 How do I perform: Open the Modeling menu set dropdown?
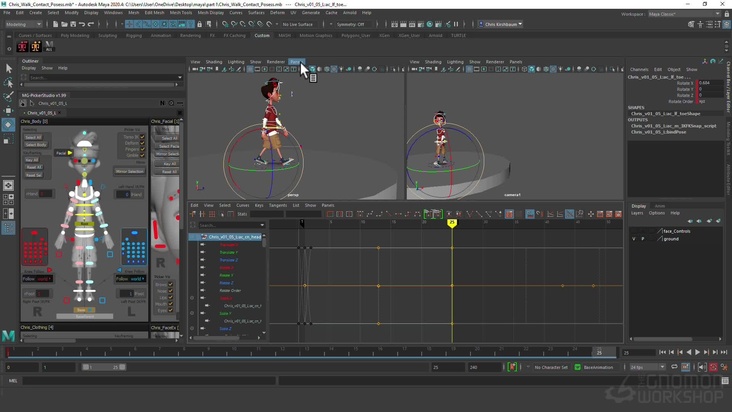pyautogui.click(x=25, y=24)
